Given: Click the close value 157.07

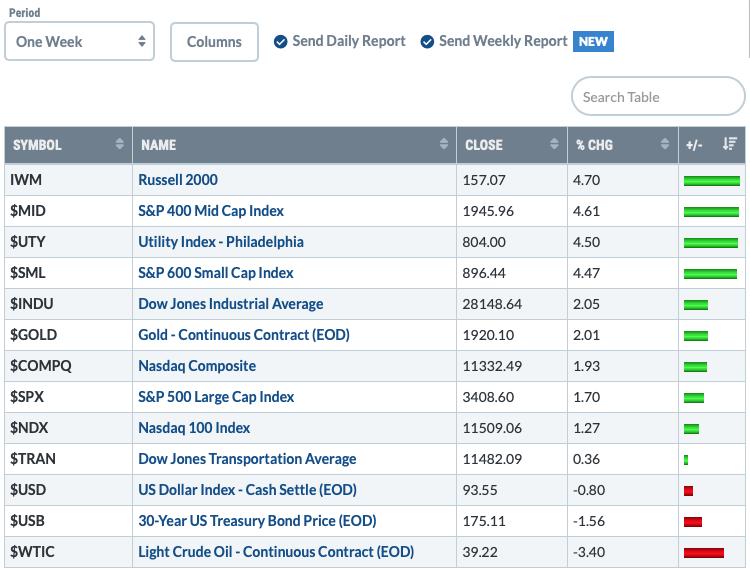Looking at the screenshot, I should click(484, 180).
